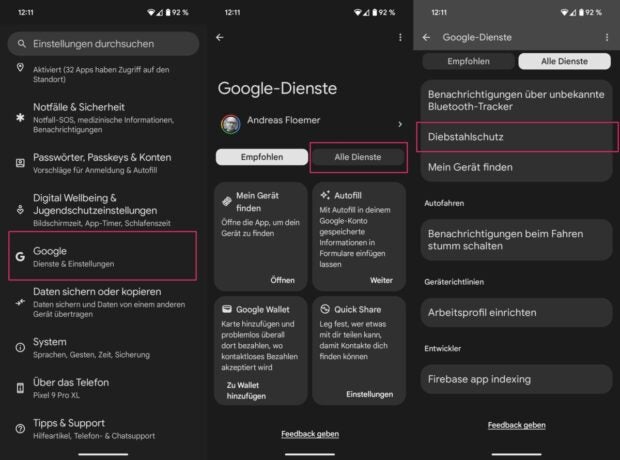Open Mein Gerät finden list entry
Viewport: 620px width, 460px height.
pos(516,167)
